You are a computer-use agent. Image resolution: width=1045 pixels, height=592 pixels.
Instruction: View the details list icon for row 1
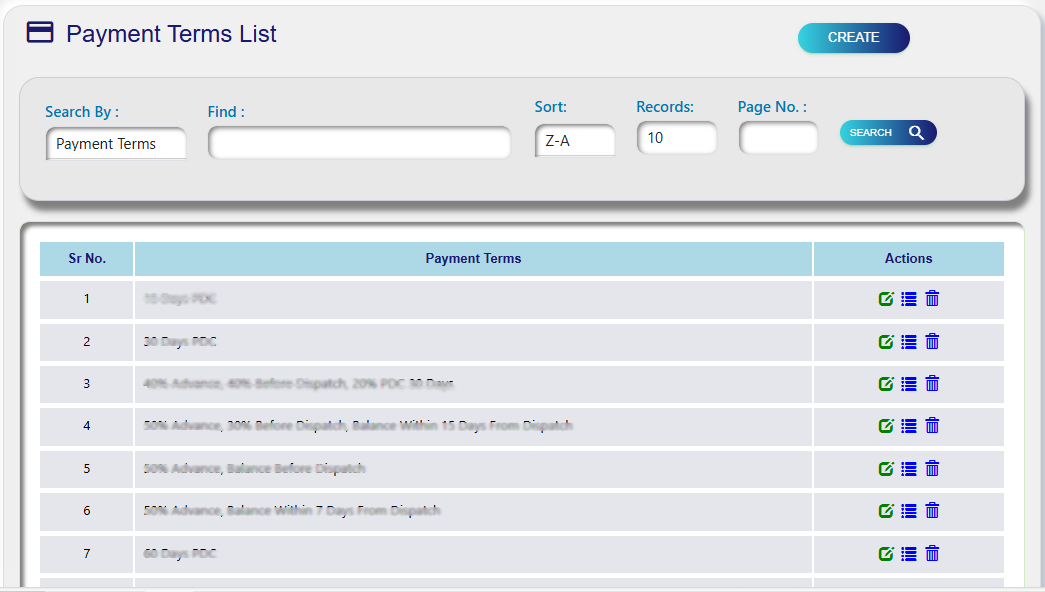point(909,299)
